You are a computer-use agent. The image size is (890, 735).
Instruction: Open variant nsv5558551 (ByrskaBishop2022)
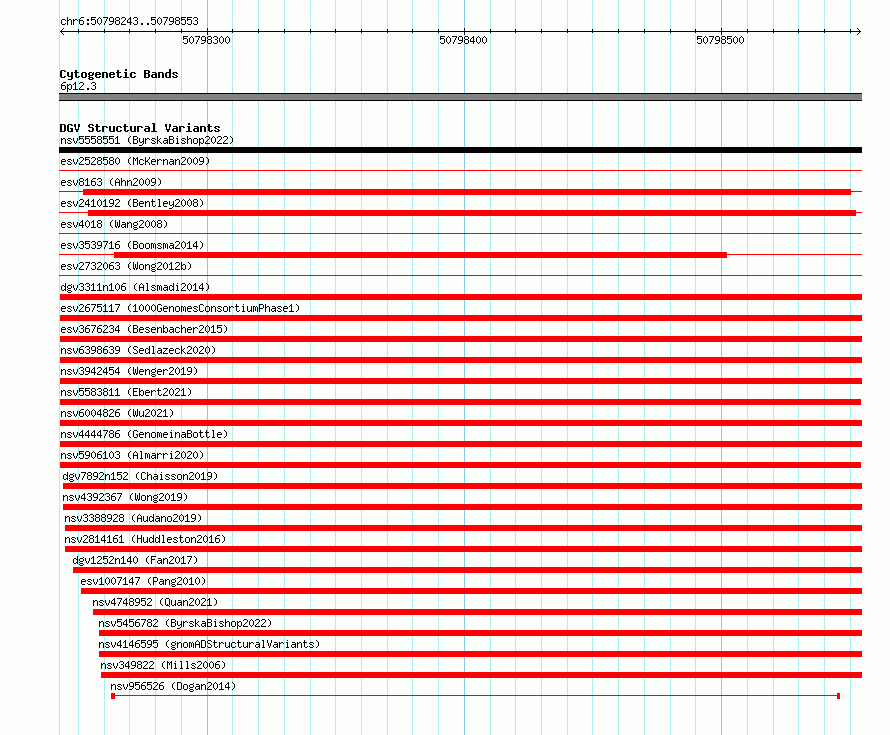tap(147, 140)
